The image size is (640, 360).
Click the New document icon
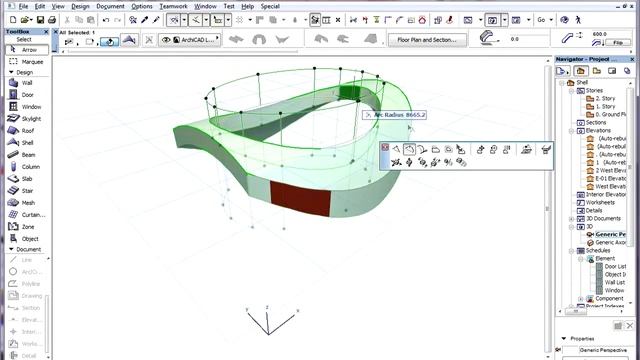[x=13, y=20]
